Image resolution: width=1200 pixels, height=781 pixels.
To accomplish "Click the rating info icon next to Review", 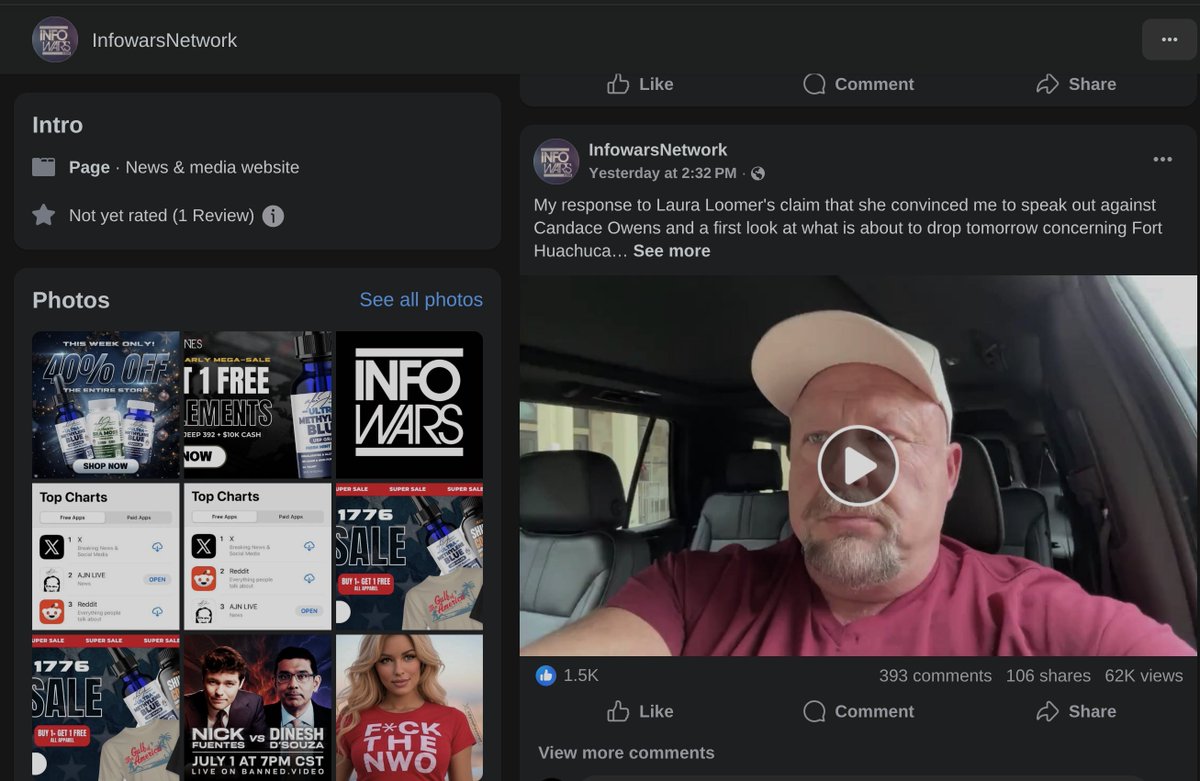I will point(273,216).
